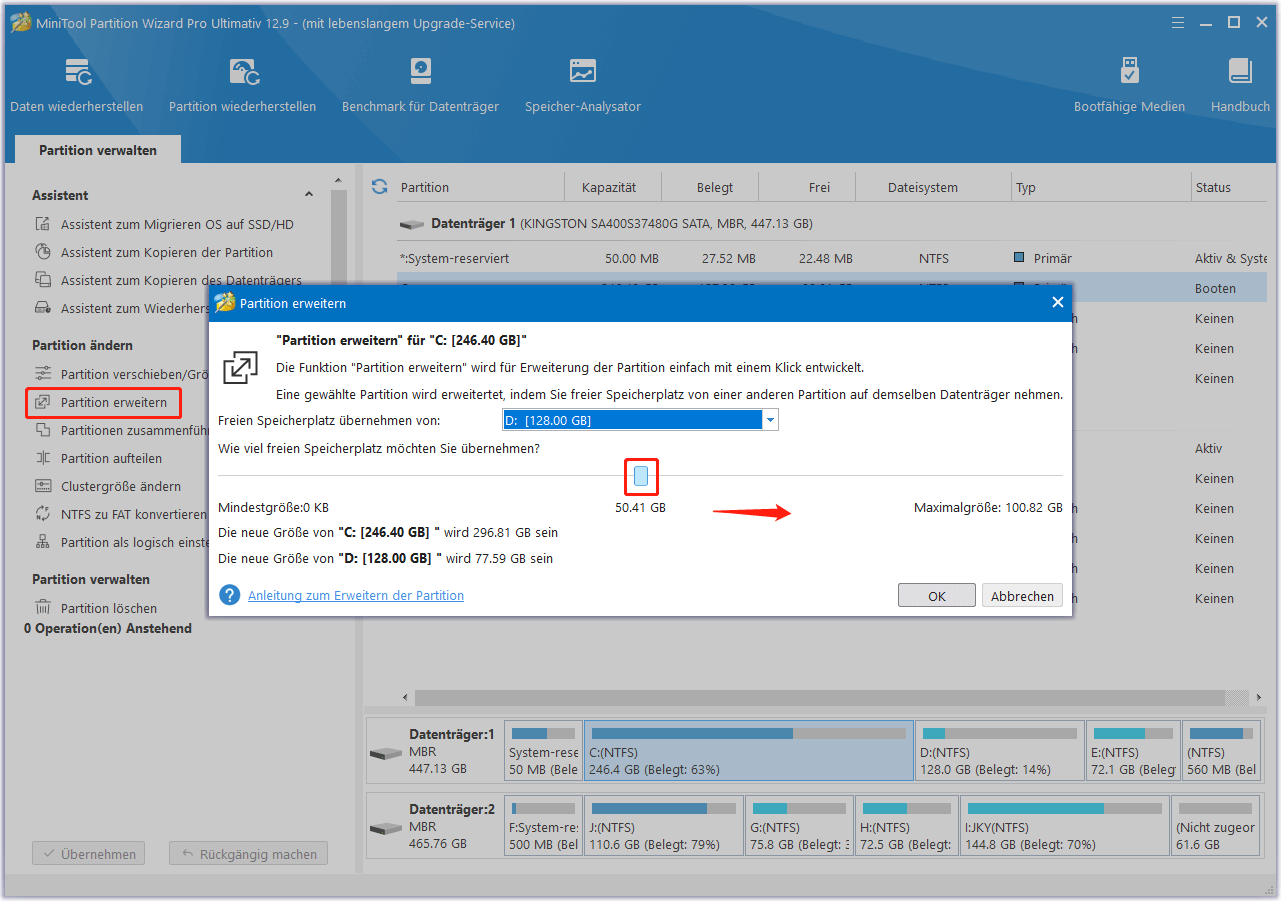Select J:(NTFS) 110.6 GB block
The image size is (1281, 901).
pyautogui.click(x=664, y=826)
